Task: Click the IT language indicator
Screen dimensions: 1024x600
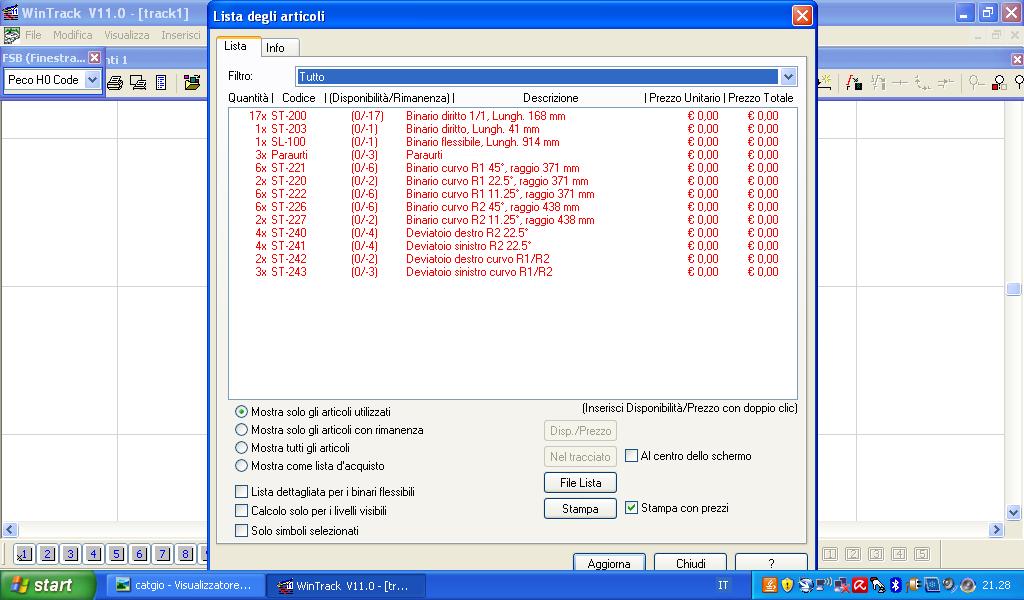Action: click(x=723, y=585)
